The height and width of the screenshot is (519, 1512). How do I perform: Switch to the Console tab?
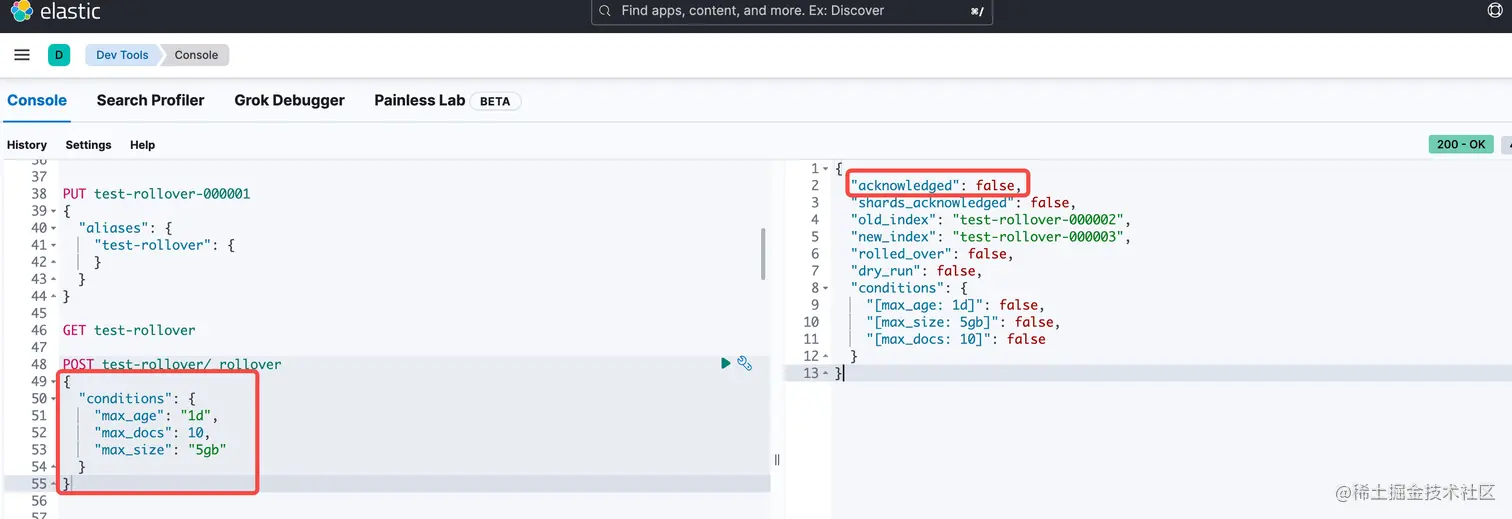(37, 100)
